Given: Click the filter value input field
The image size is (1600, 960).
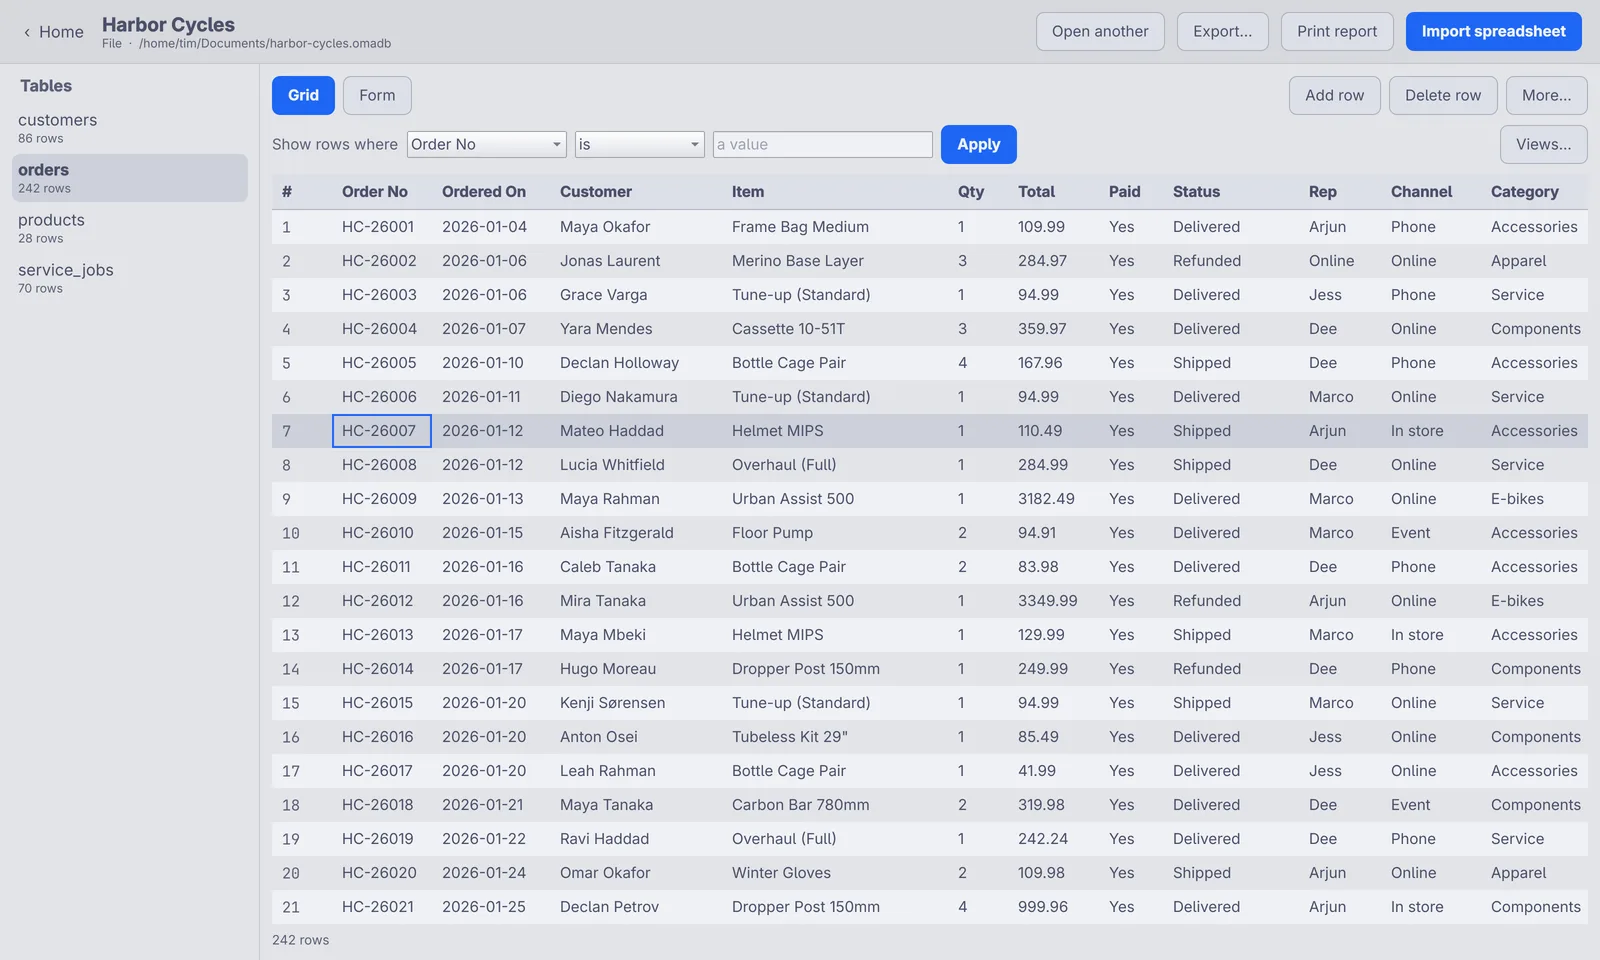Looking at the screenshot, I should [x=823, y=144].
